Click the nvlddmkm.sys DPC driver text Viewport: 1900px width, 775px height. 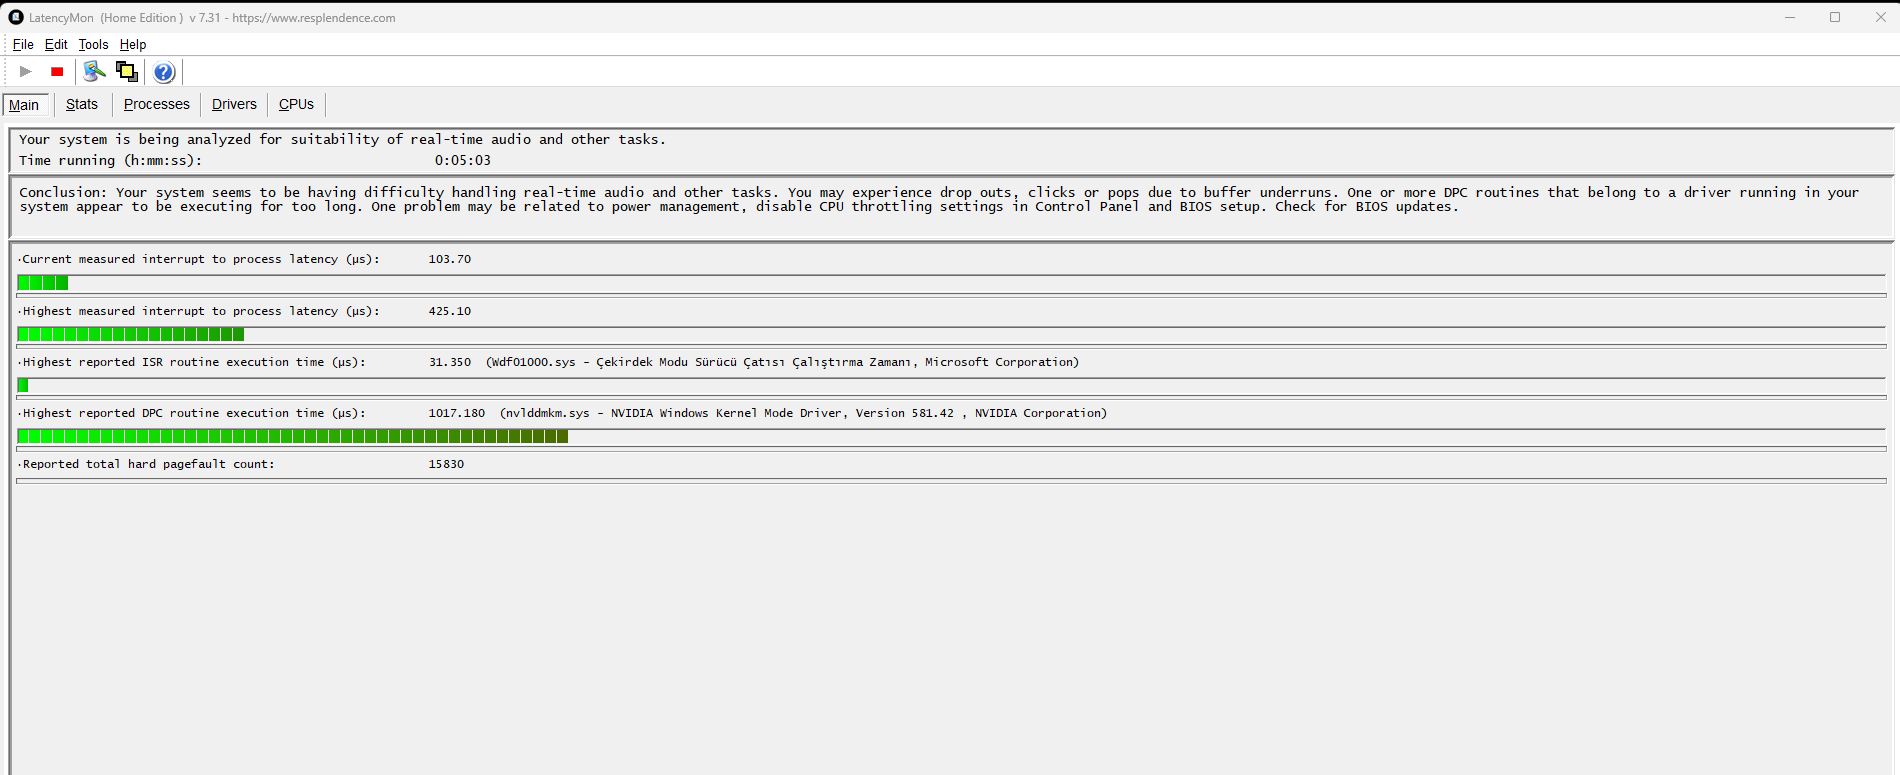[x=804, y=413]
